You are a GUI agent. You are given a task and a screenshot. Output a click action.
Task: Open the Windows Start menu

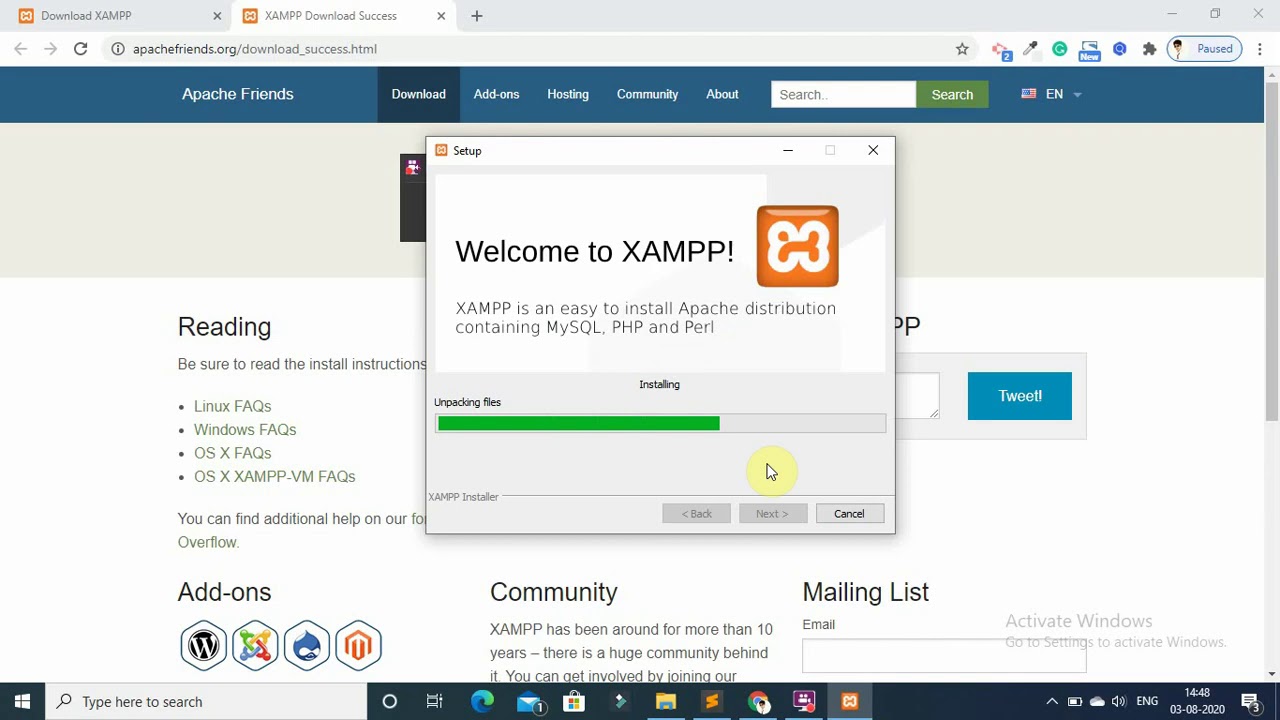pyautogui.click(x=22, y=702)
